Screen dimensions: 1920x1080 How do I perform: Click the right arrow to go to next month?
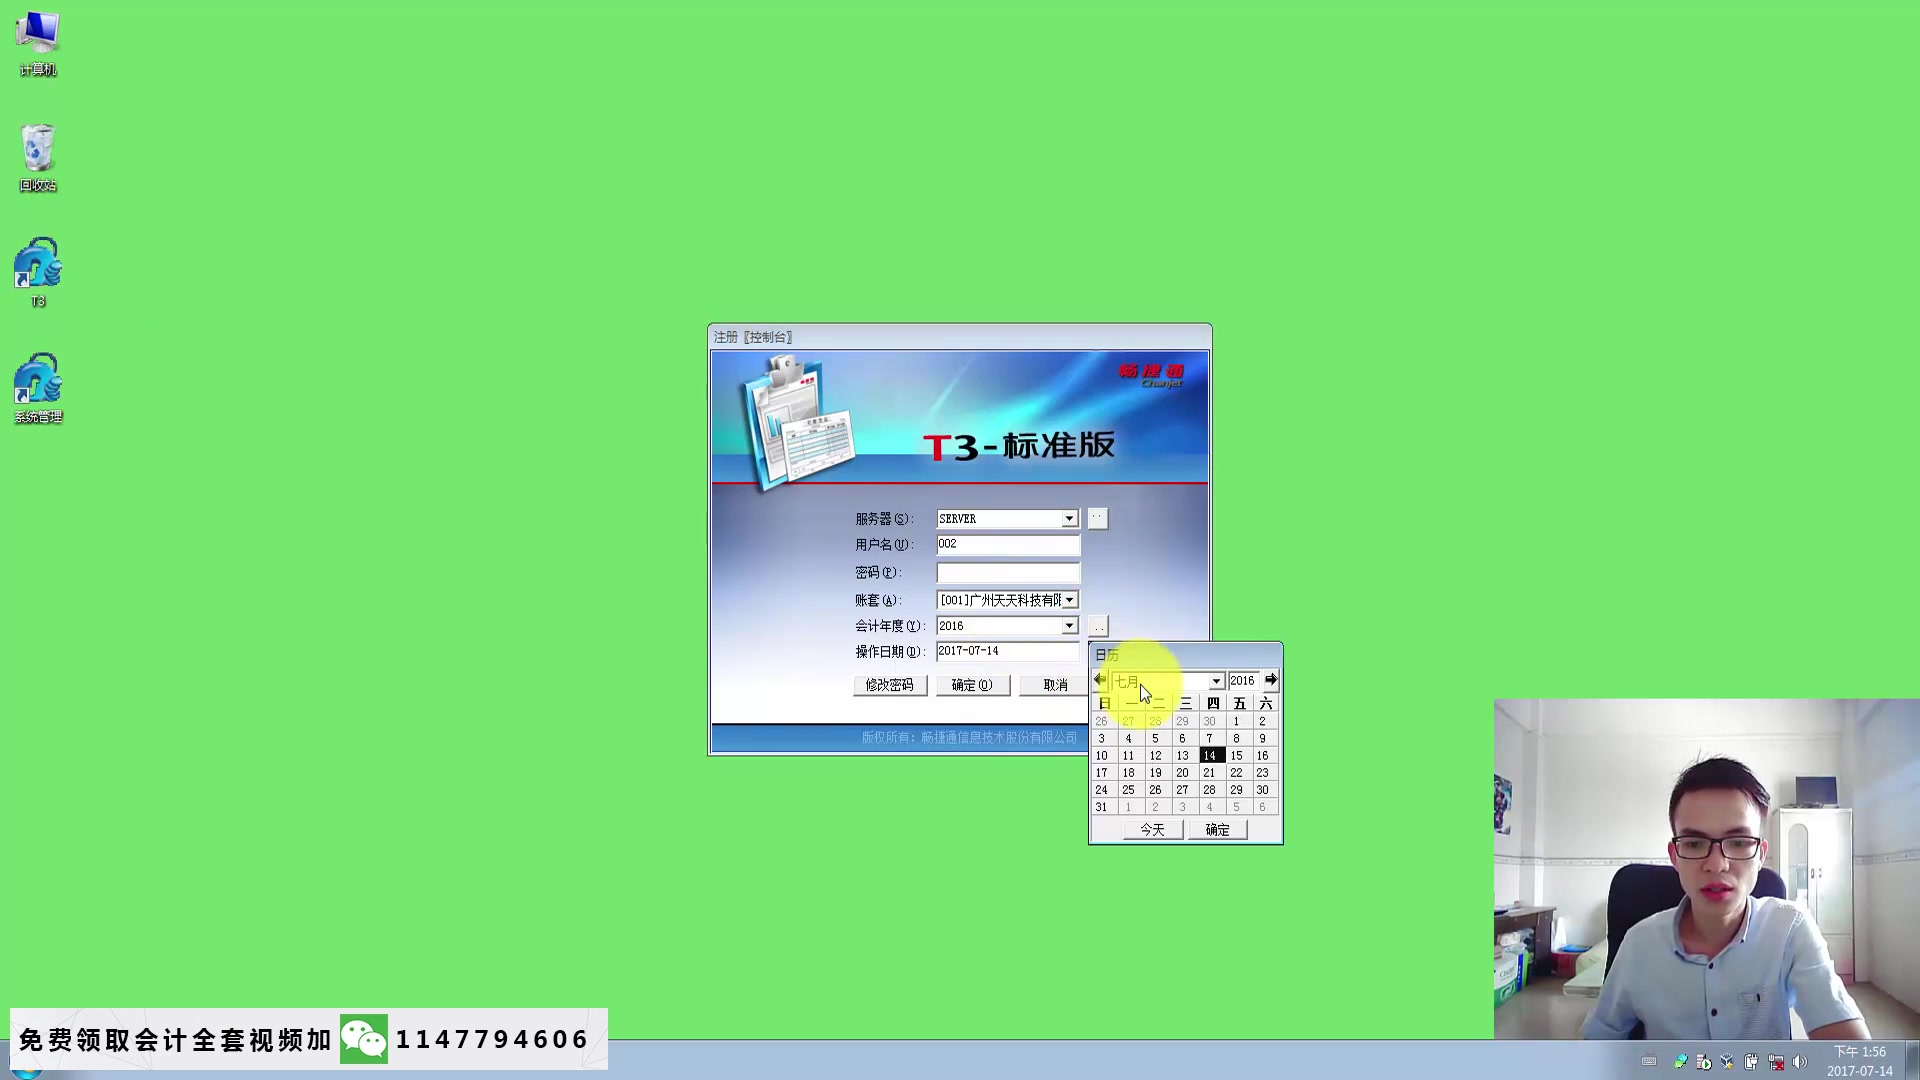click(x=1270, y=680)
